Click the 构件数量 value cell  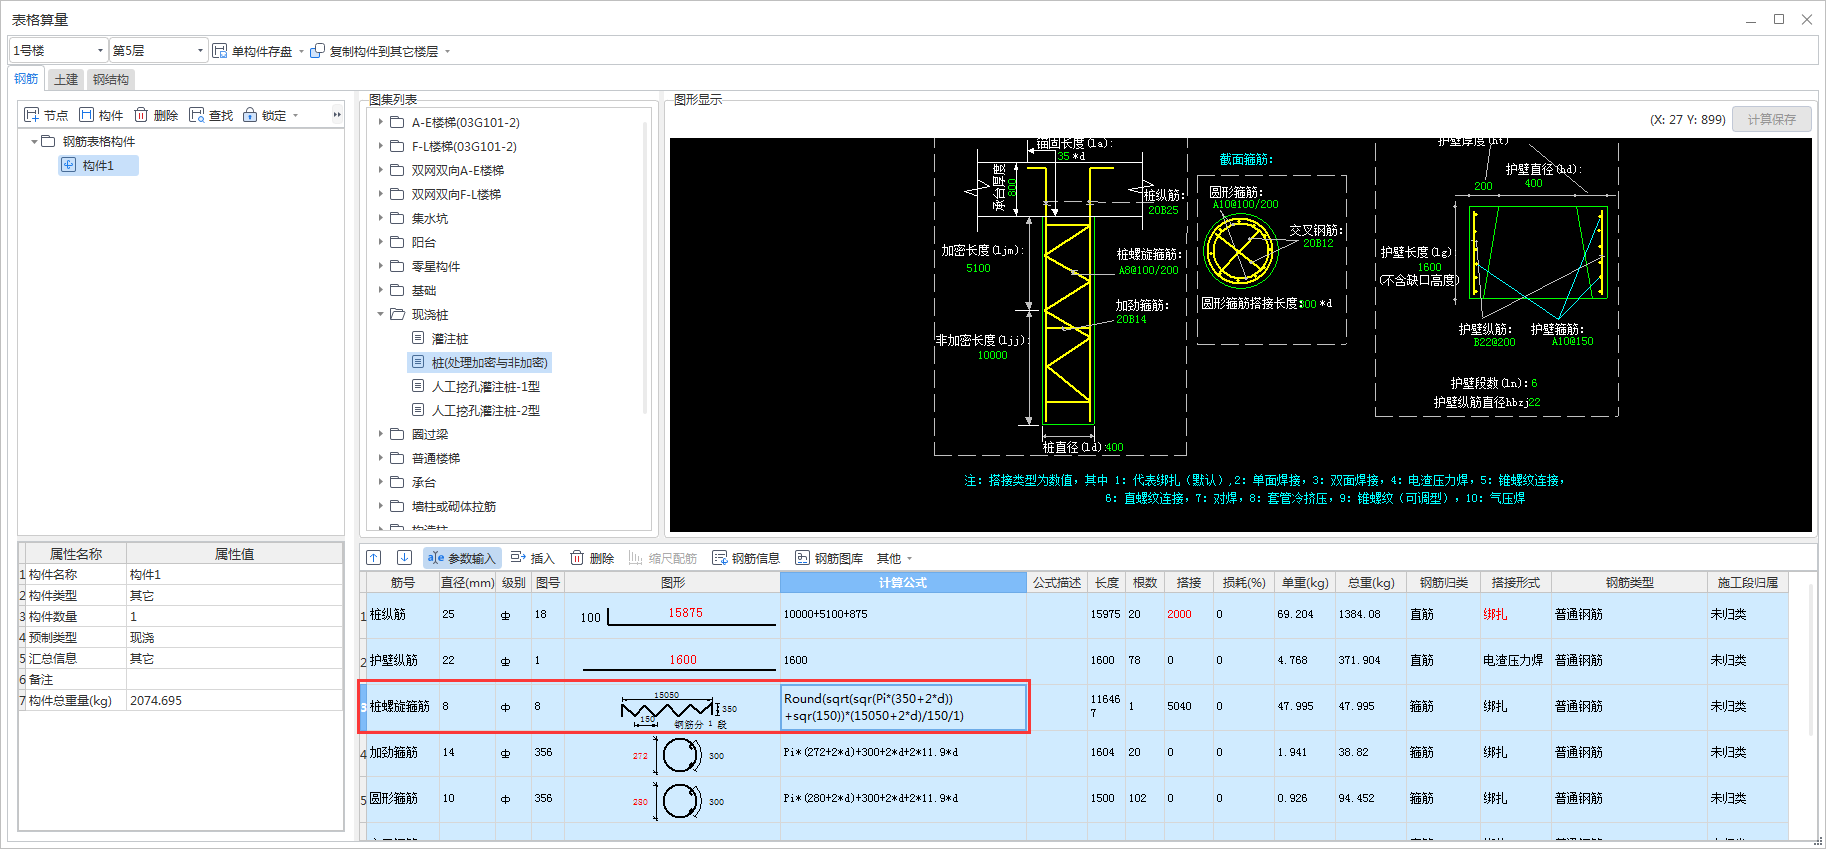coord(234,617)
